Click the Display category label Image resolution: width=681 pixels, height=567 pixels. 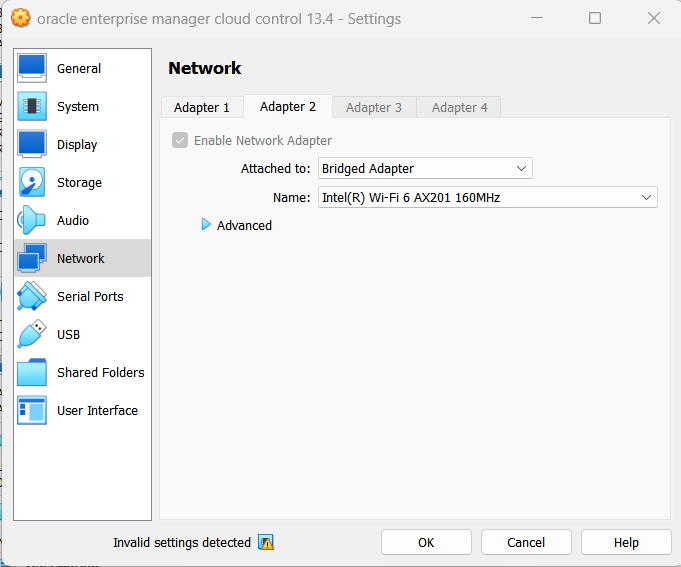coord(77,145)
